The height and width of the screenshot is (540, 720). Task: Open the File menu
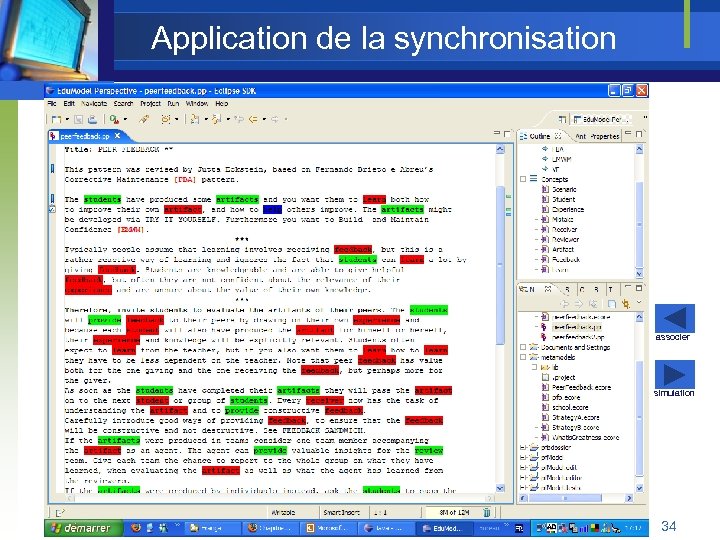(x=52, y=104)
